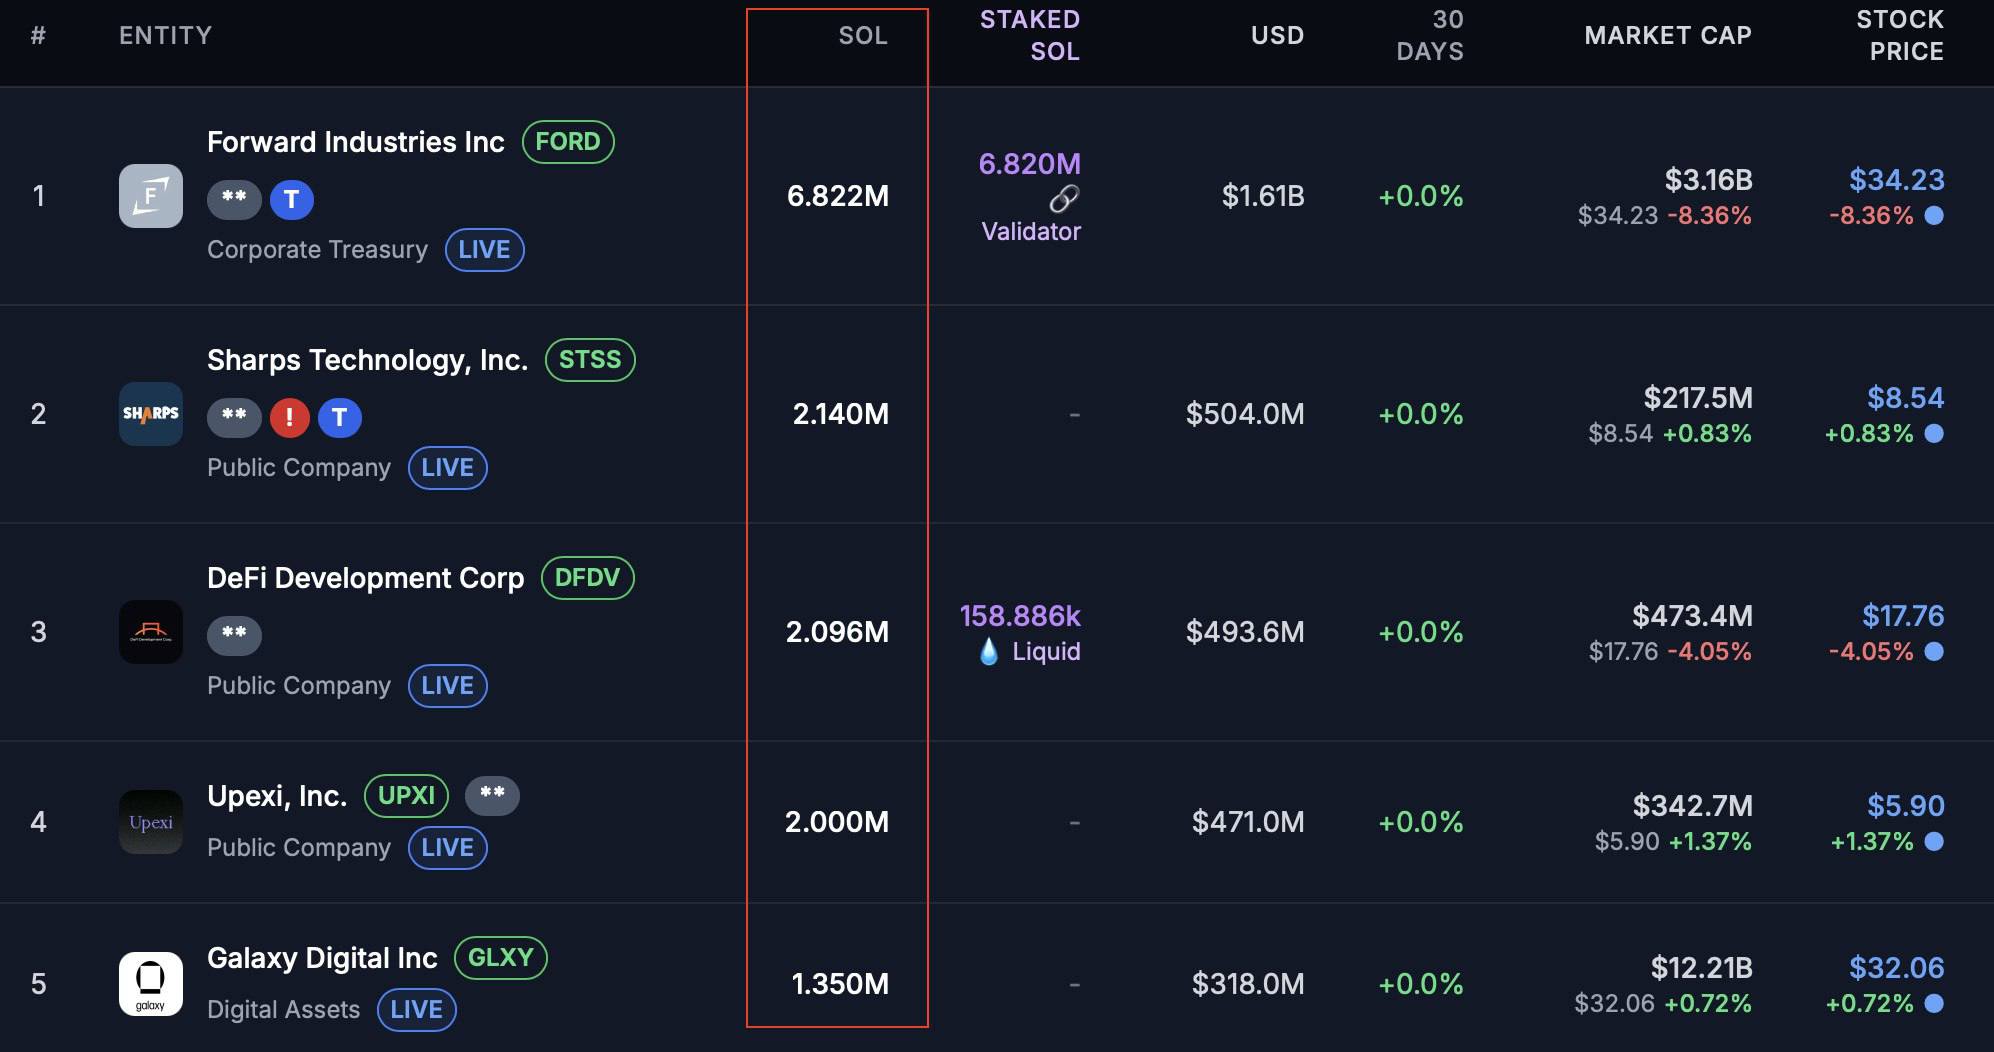Click the Validator label under staked SOL
The image size is (1994, 1052).
tap(1031, 232)
